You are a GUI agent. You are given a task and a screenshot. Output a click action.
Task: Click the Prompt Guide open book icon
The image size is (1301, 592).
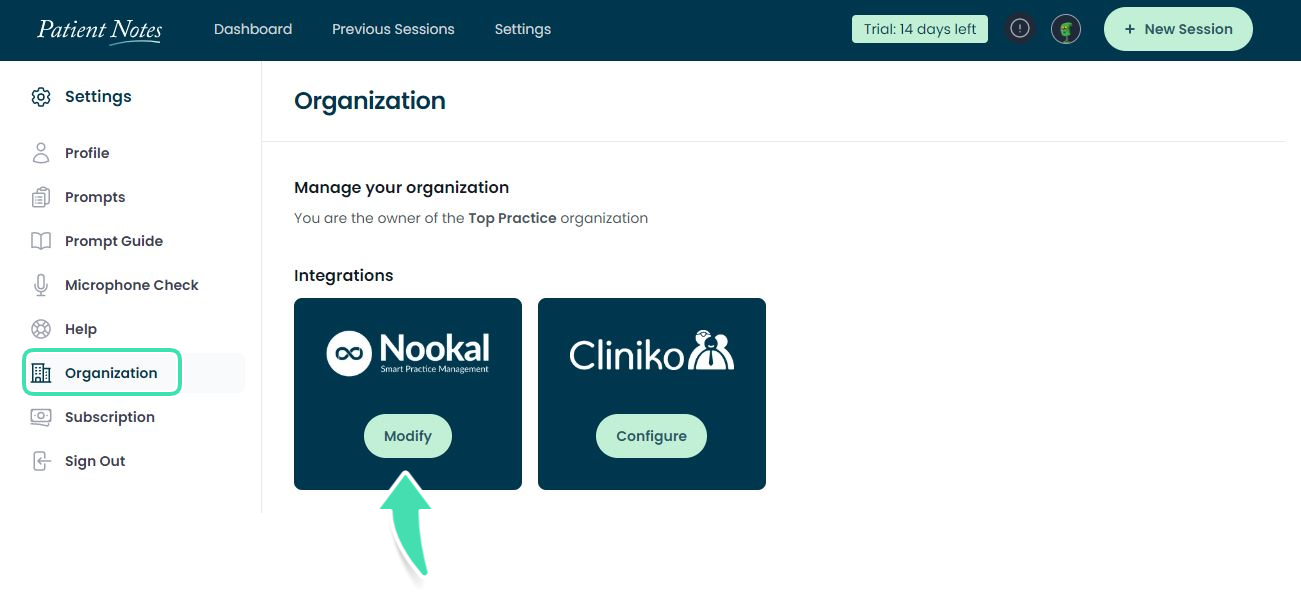(41, 241)
